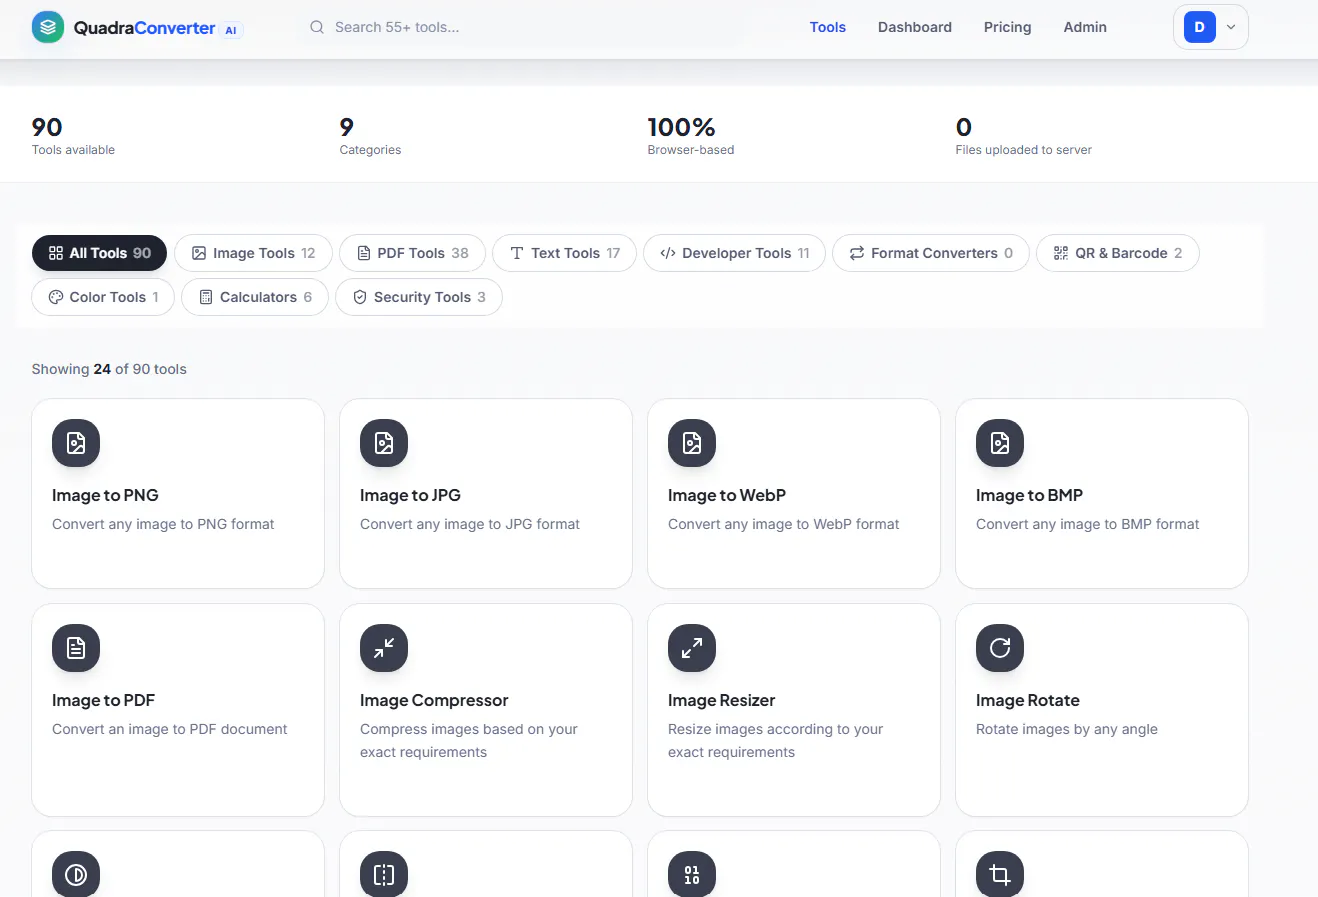
Task: Open the Image to PDF title link
Action: click(x=103, y=700)
